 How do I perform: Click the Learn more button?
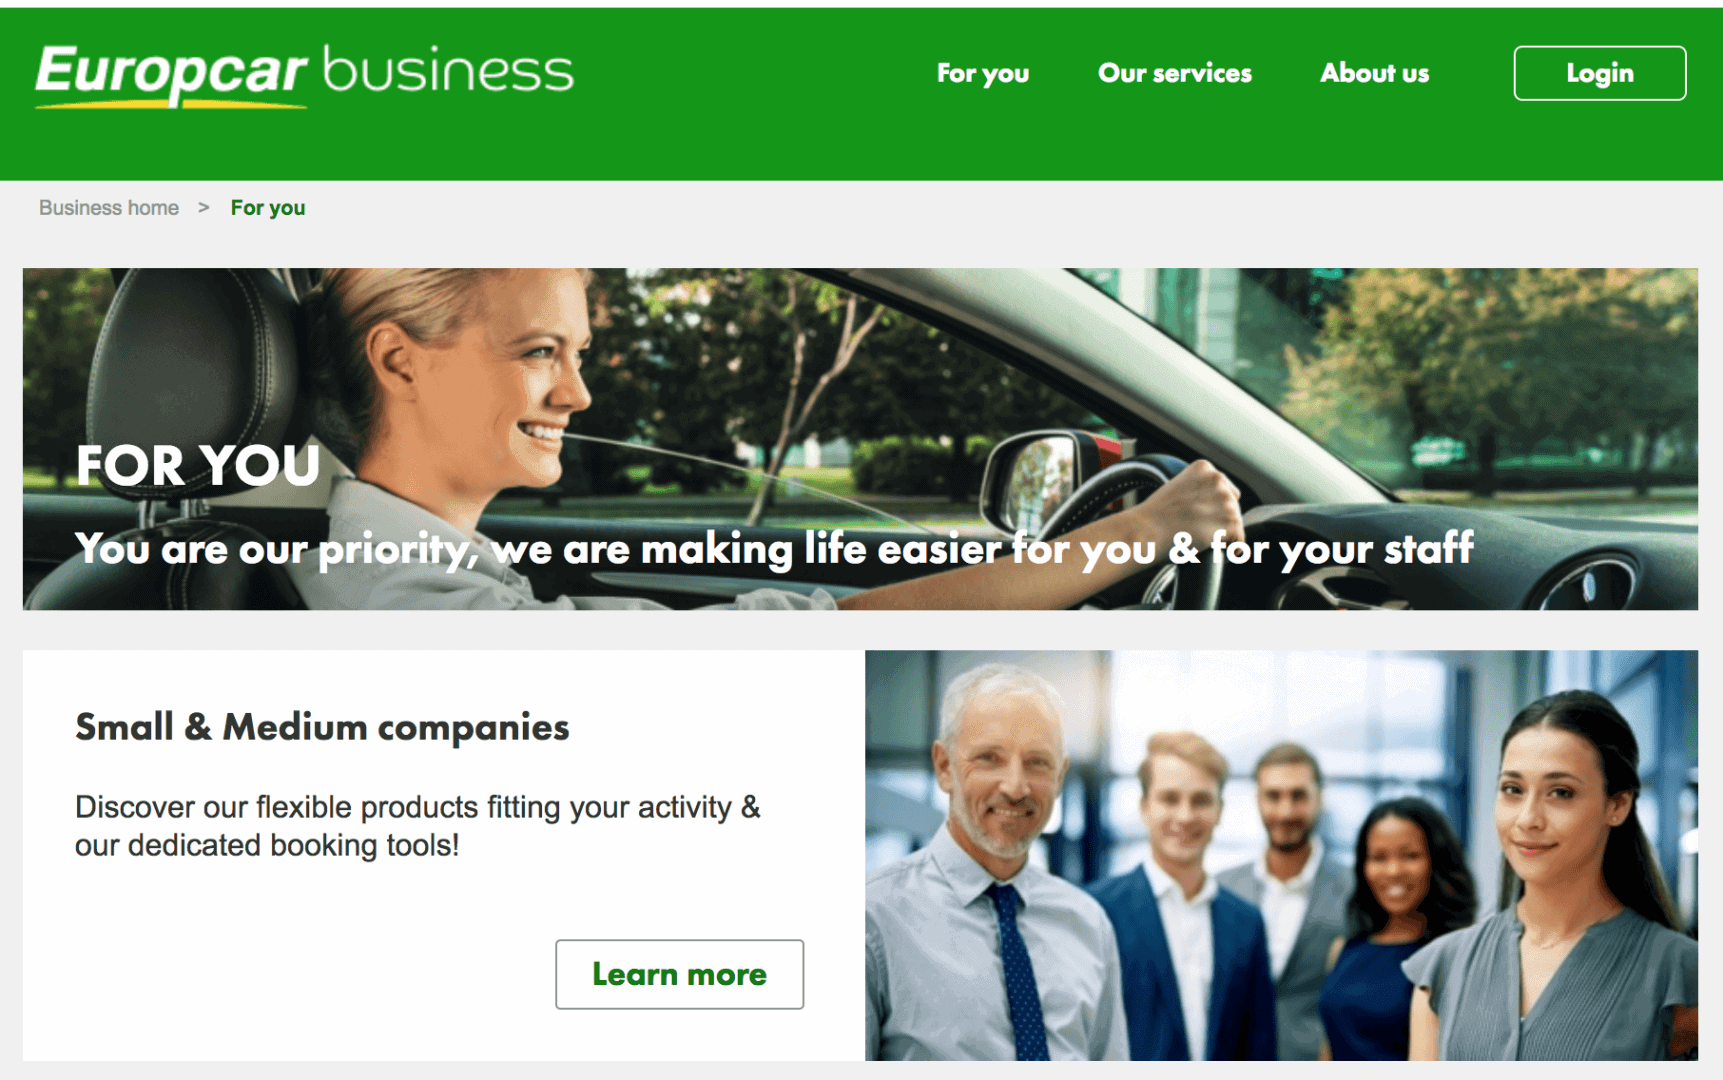coord(679,974)
